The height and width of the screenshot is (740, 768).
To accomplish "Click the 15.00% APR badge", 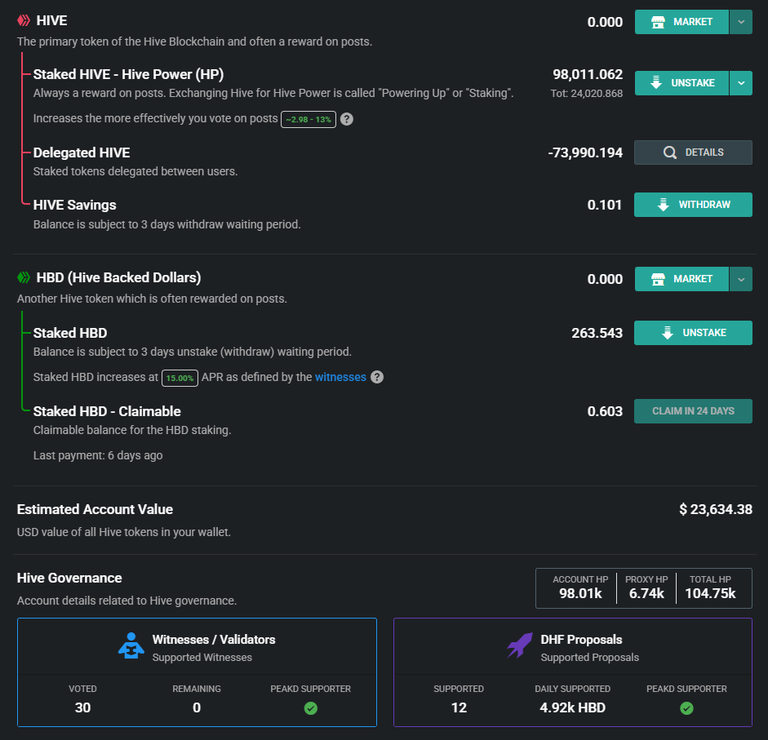I will 180,378.
